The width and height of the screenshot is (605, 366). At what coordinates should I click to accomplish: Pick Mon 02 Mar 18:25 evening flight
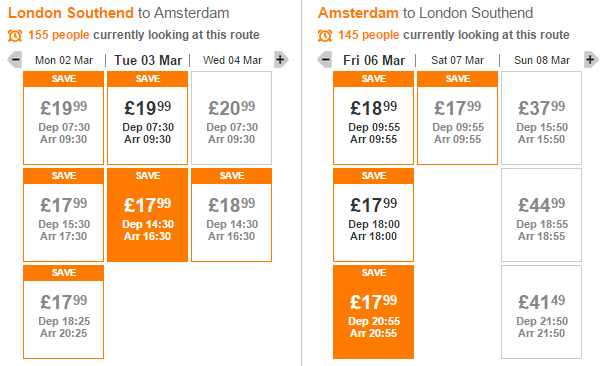(64, 312)
